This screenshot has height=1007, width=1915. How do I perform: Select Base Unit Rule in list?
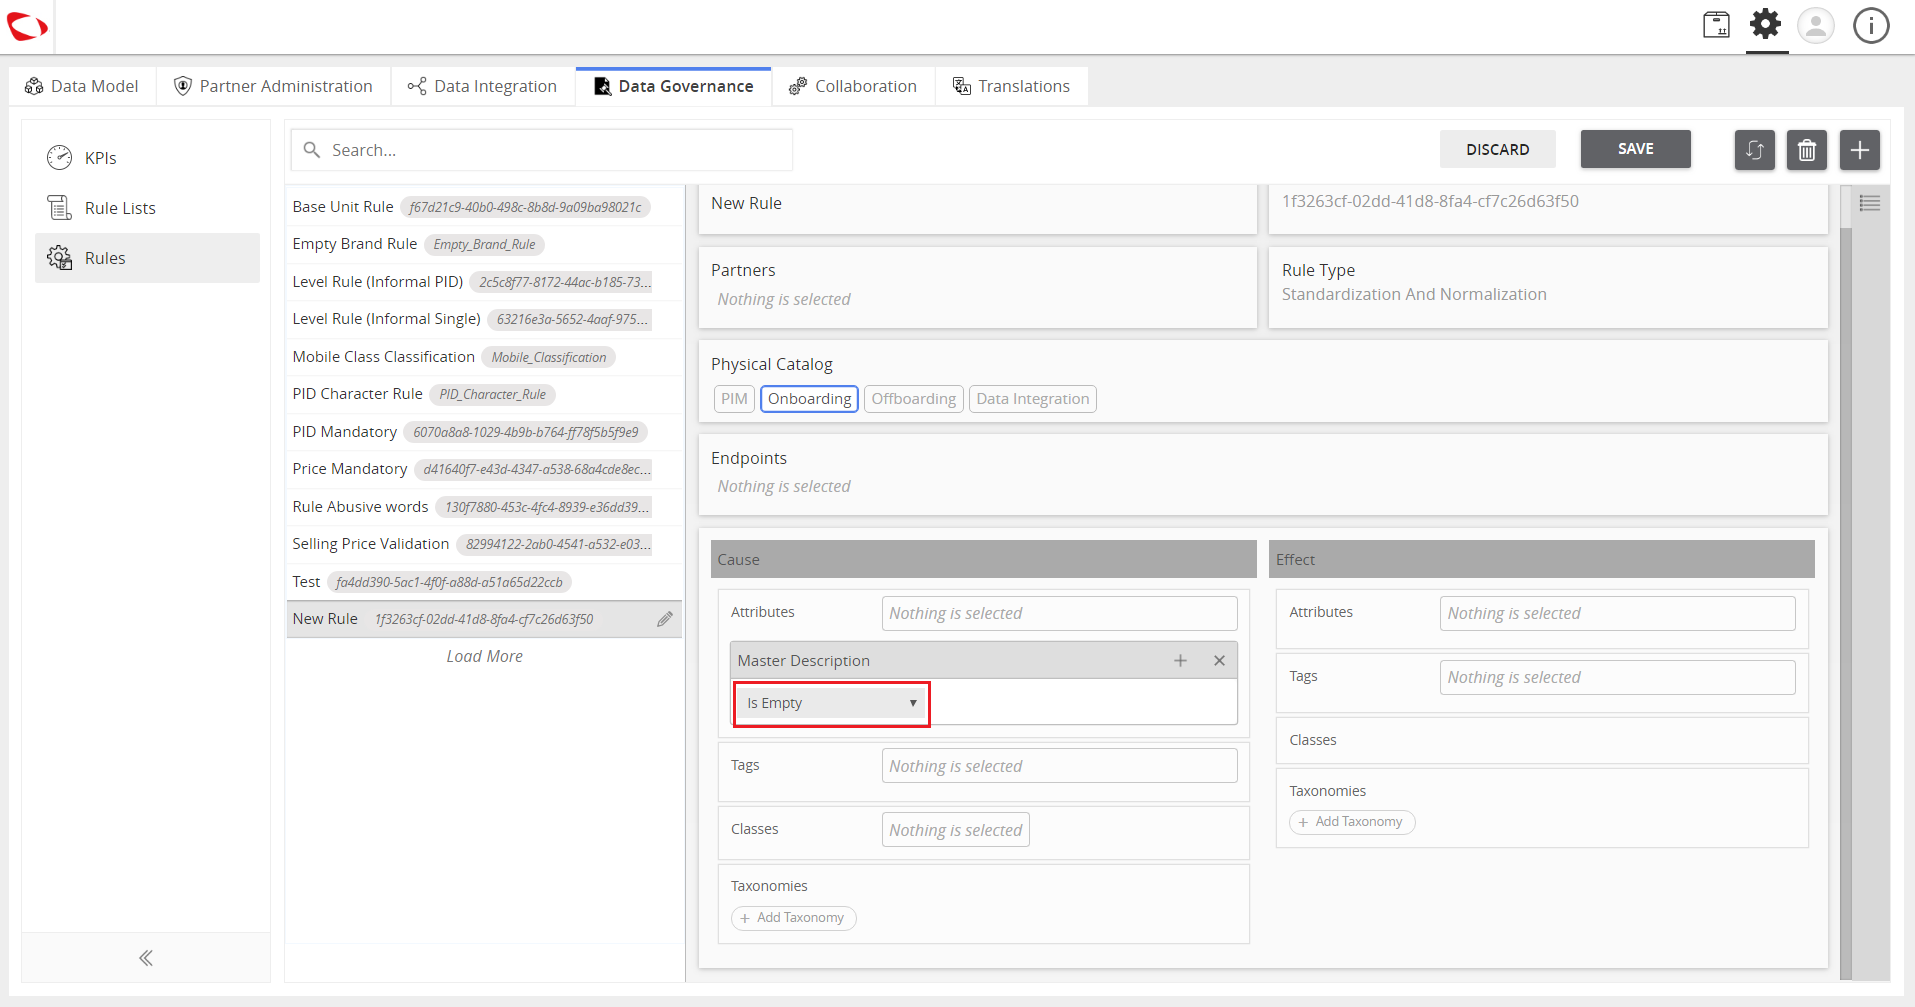[484, 207]
